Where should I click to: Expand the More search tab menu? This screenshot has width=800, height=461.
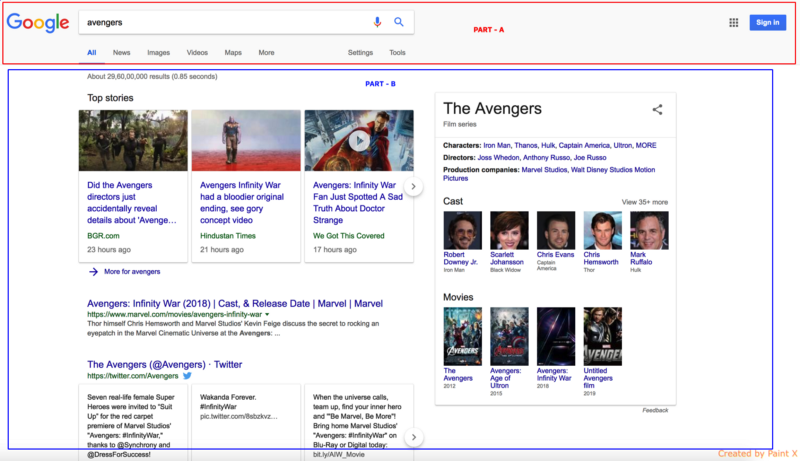(x=266, y=53)
